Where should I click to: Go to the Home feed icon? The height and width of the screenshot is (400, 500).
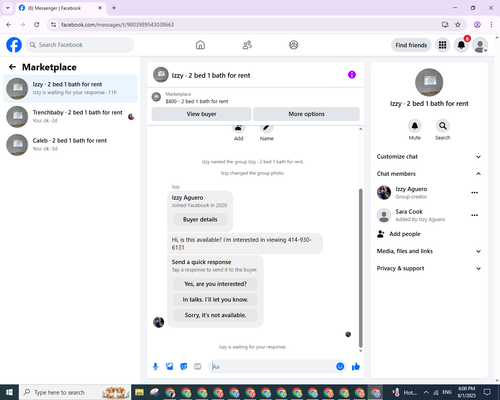point(200,45)
